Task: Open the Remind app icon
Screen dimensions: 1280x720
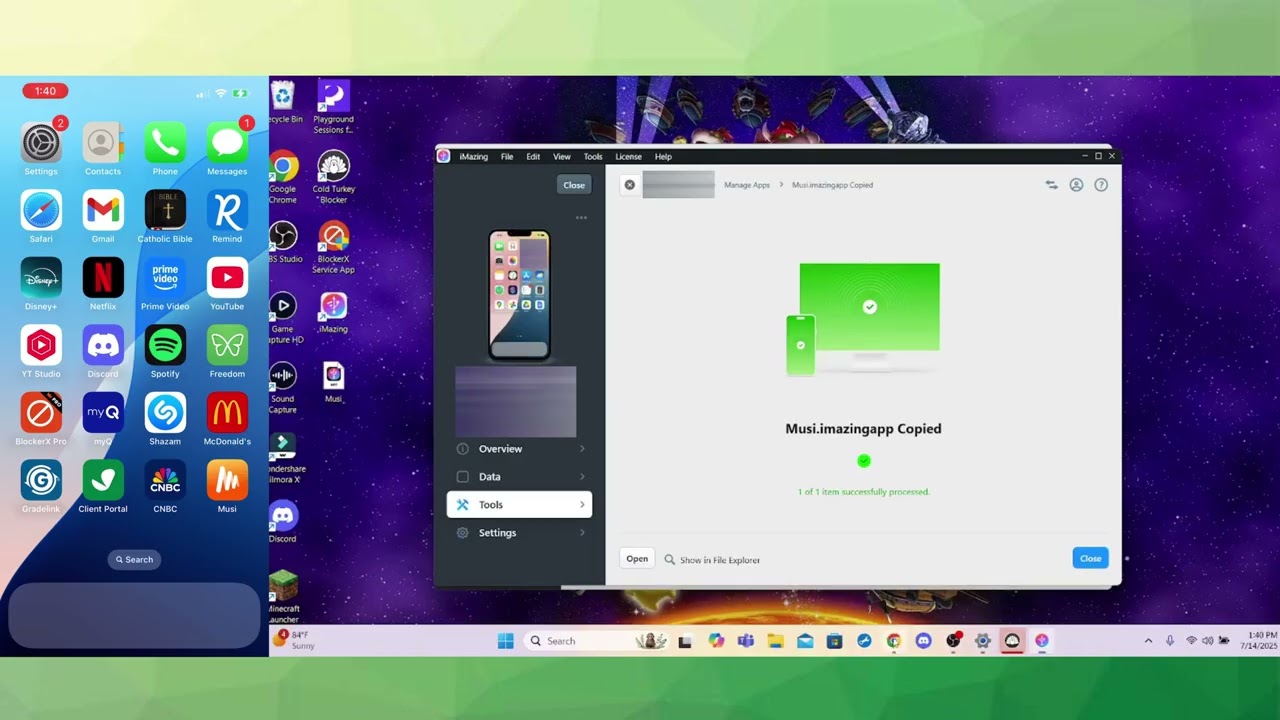Action: 227,210
